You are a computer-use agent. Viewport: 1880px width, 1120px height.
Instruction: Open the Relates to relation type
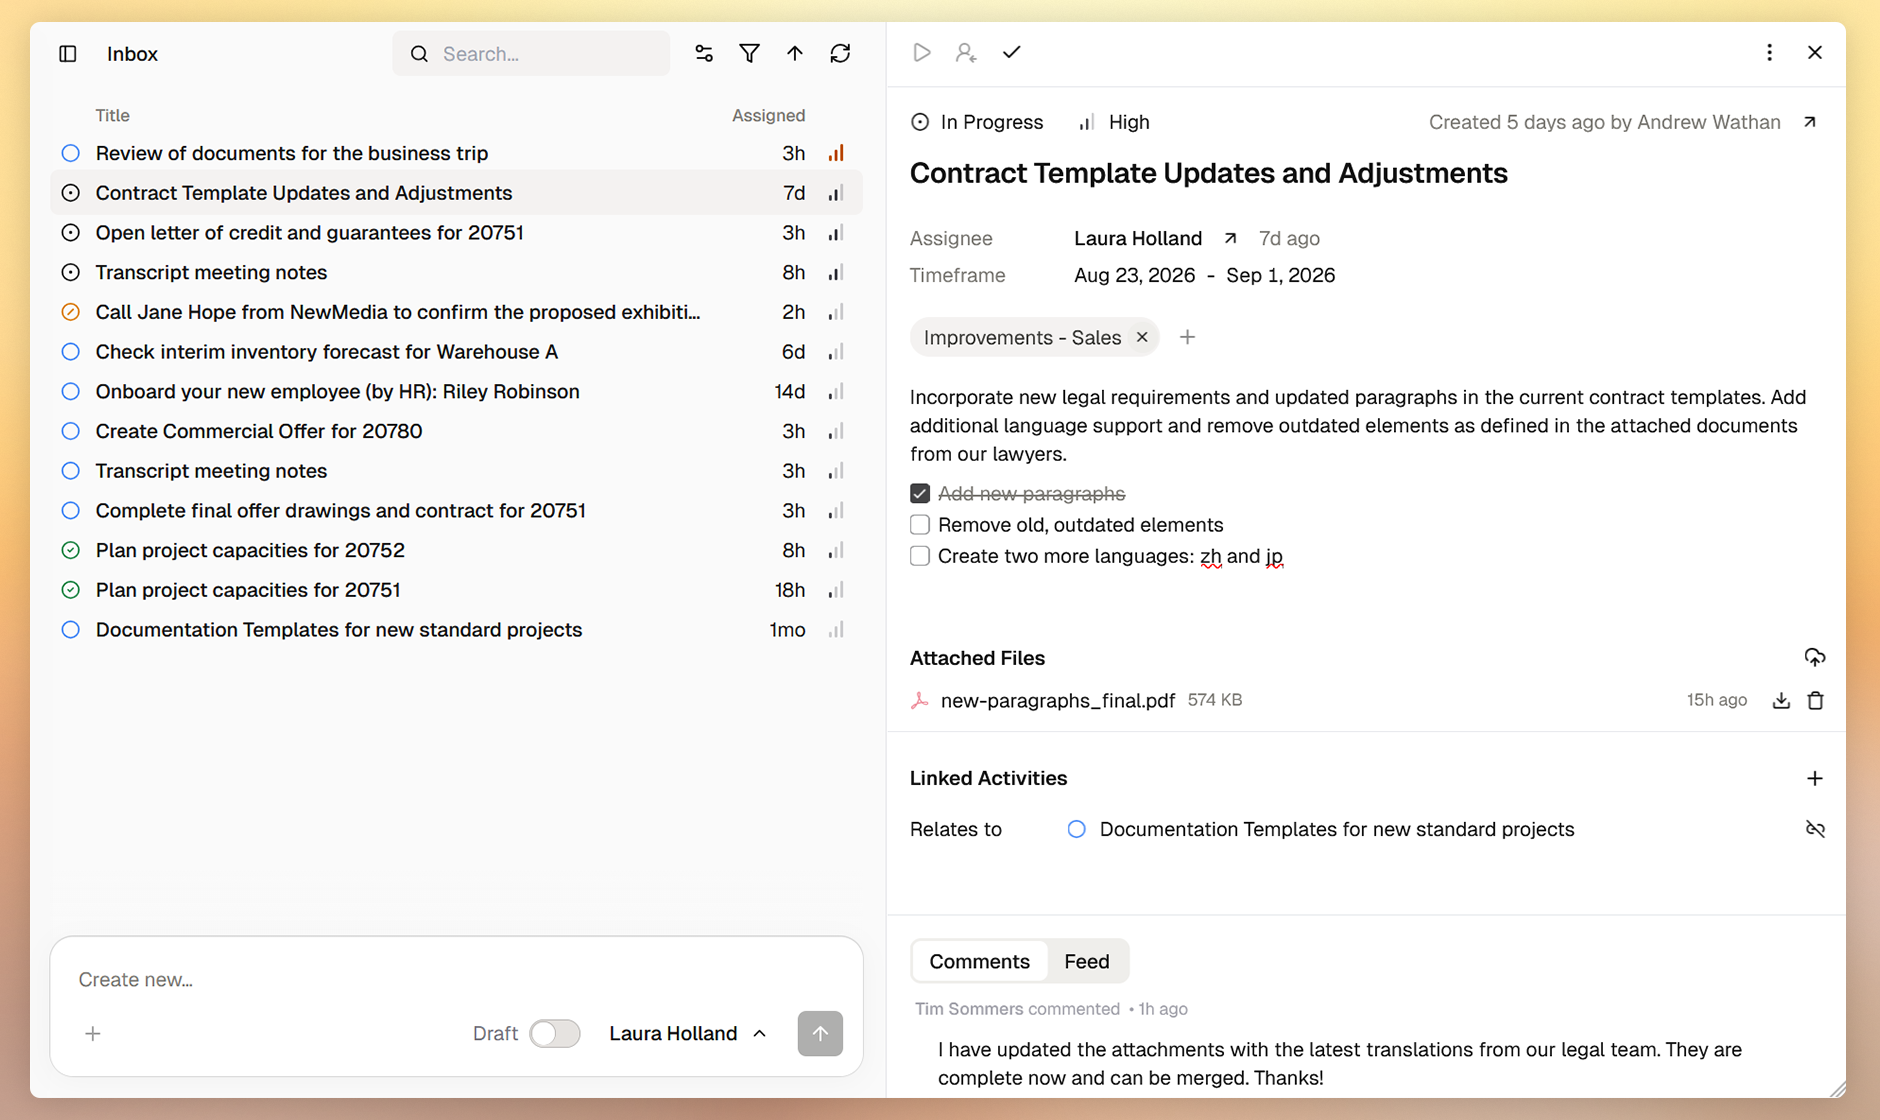click(x=956, y=830)
